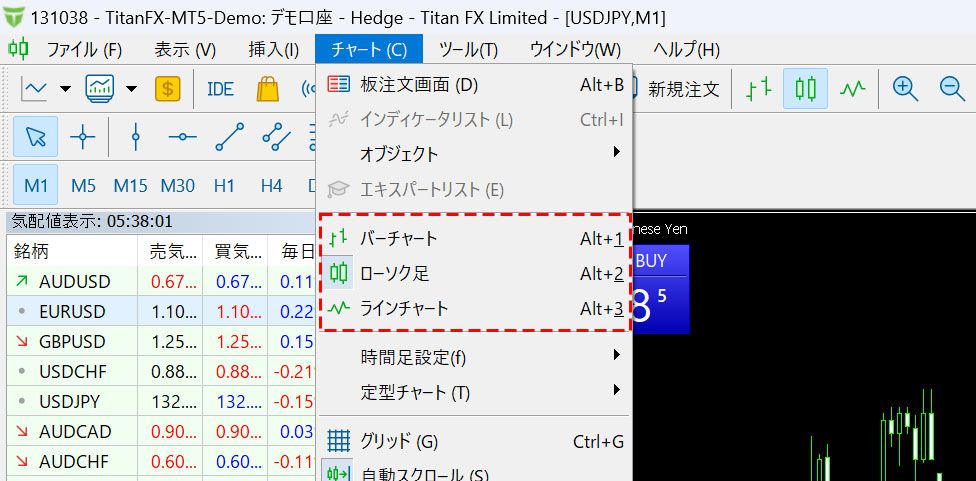Zoom out with the minus magnifier
Screen dimensions: 976x481
point(952,89)
